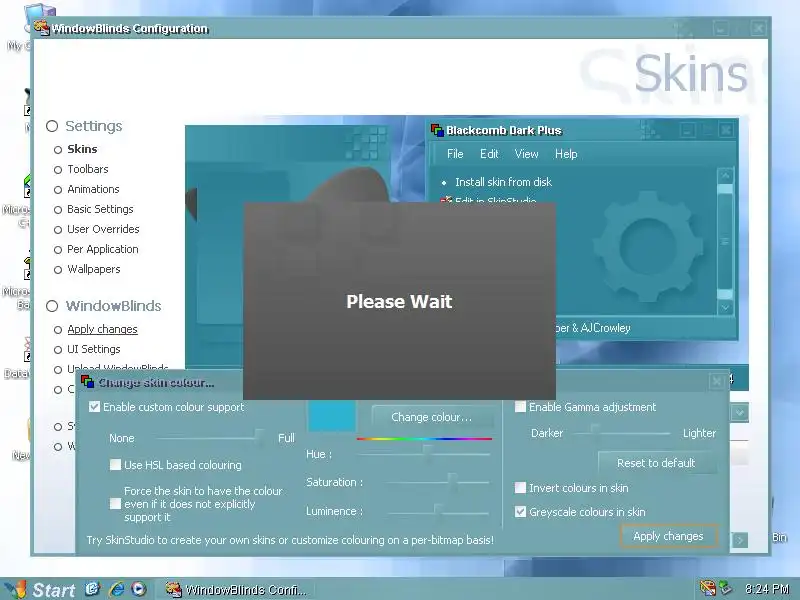This screenshot has height=600, width=800.
Task: Click the bullet beside Install skin from disk
Action: pos(444,183)
